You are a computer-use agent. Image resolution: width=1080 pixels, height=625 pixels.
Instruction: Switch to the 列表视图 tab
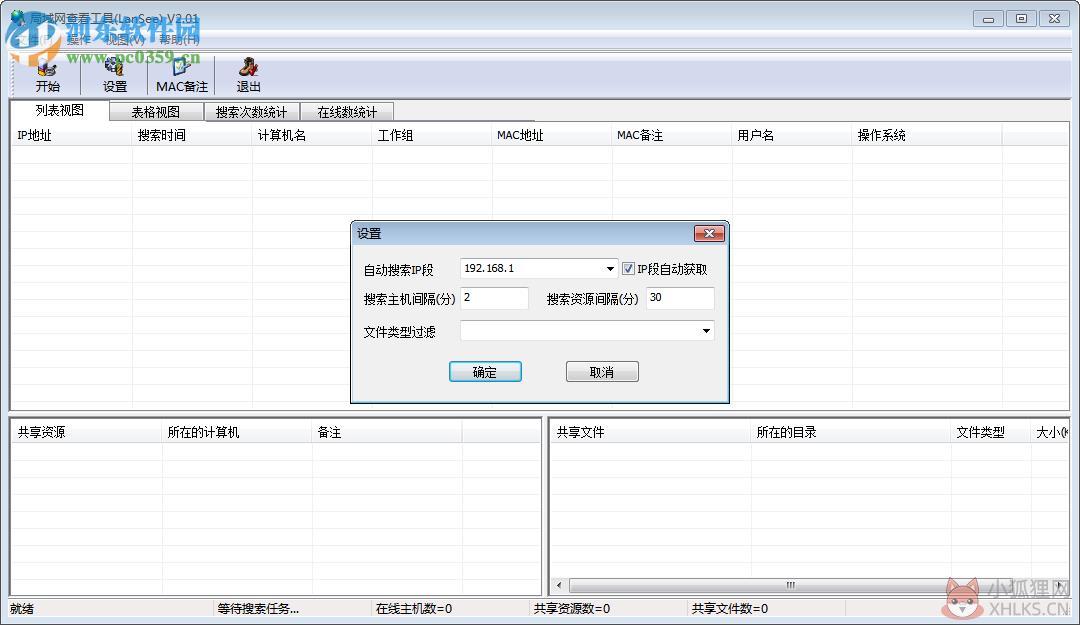pyautogui.click(x=60, y=110)
